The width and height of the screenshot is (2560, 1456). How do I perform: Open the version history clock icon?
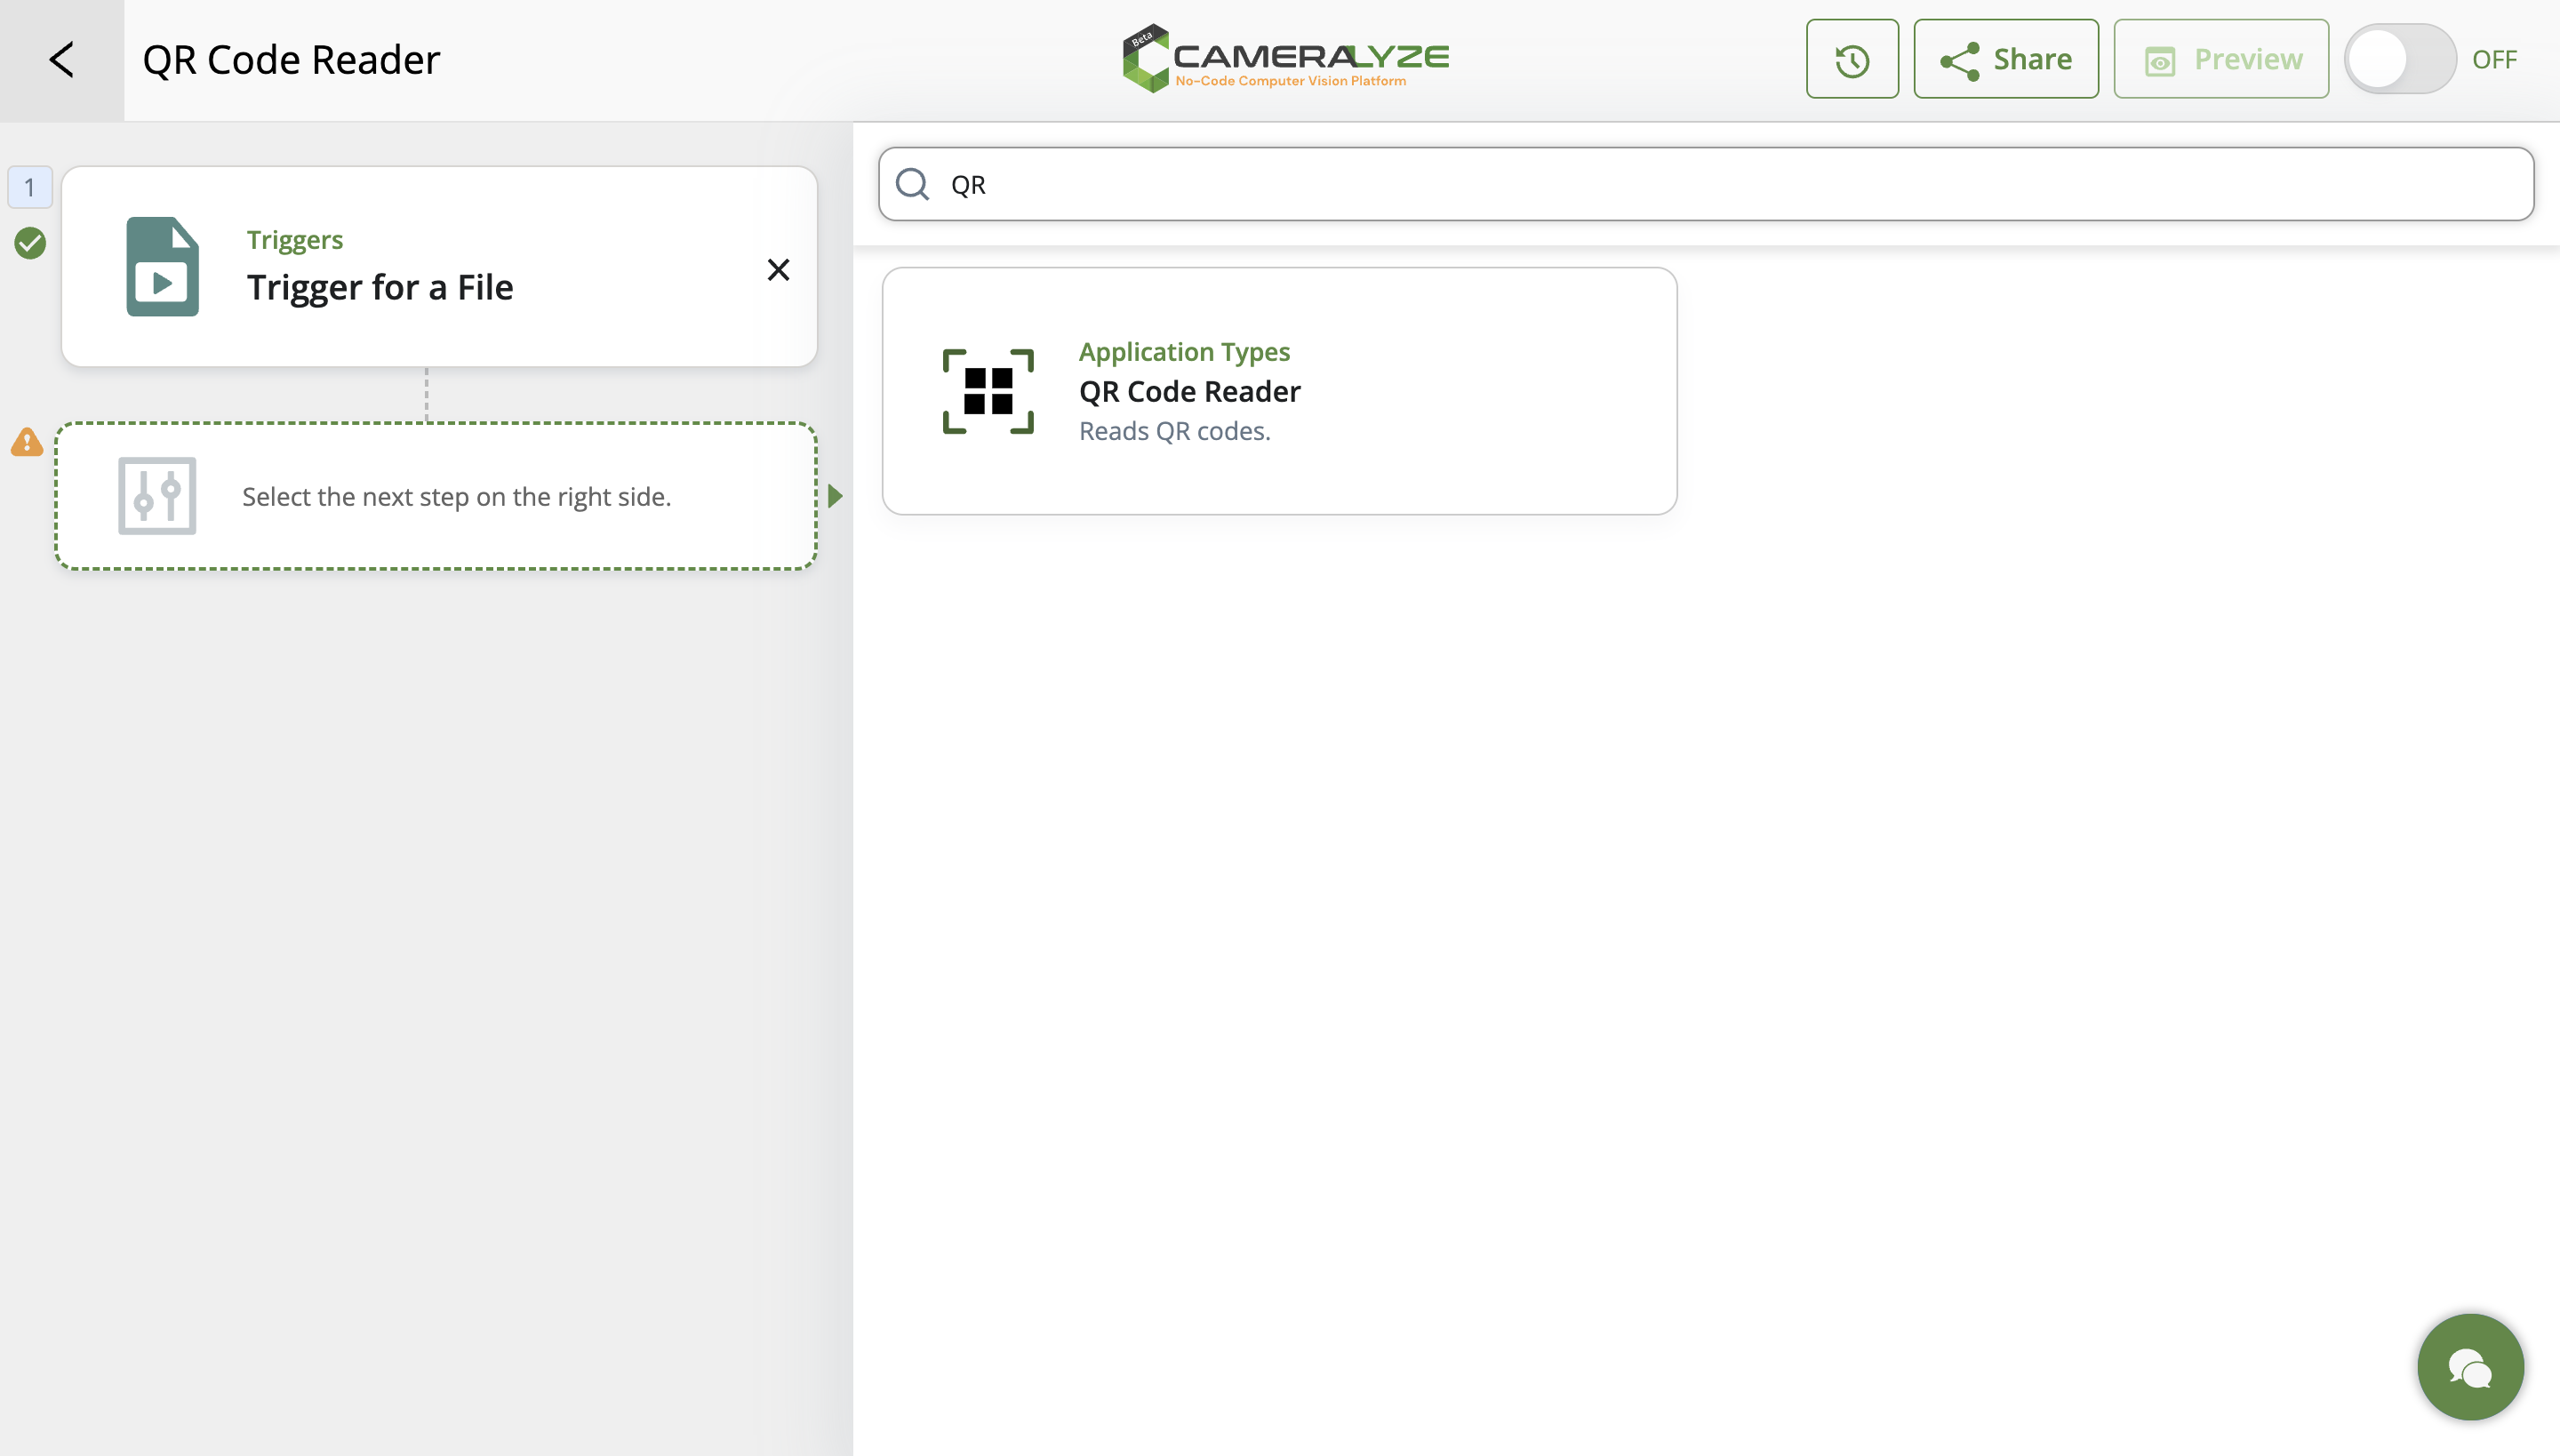click(x=1851, y=60)
